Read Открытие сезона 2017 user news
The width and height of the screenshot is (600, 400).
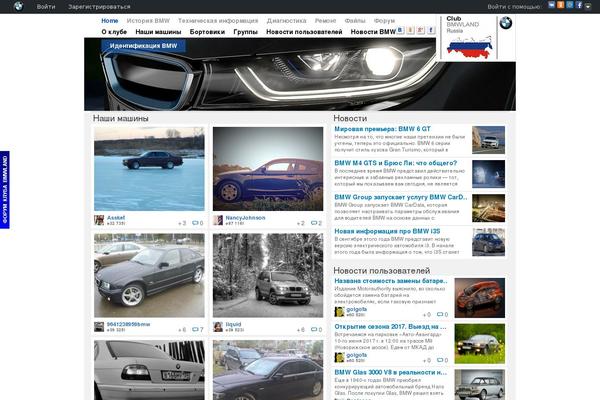tap(390, 327)
